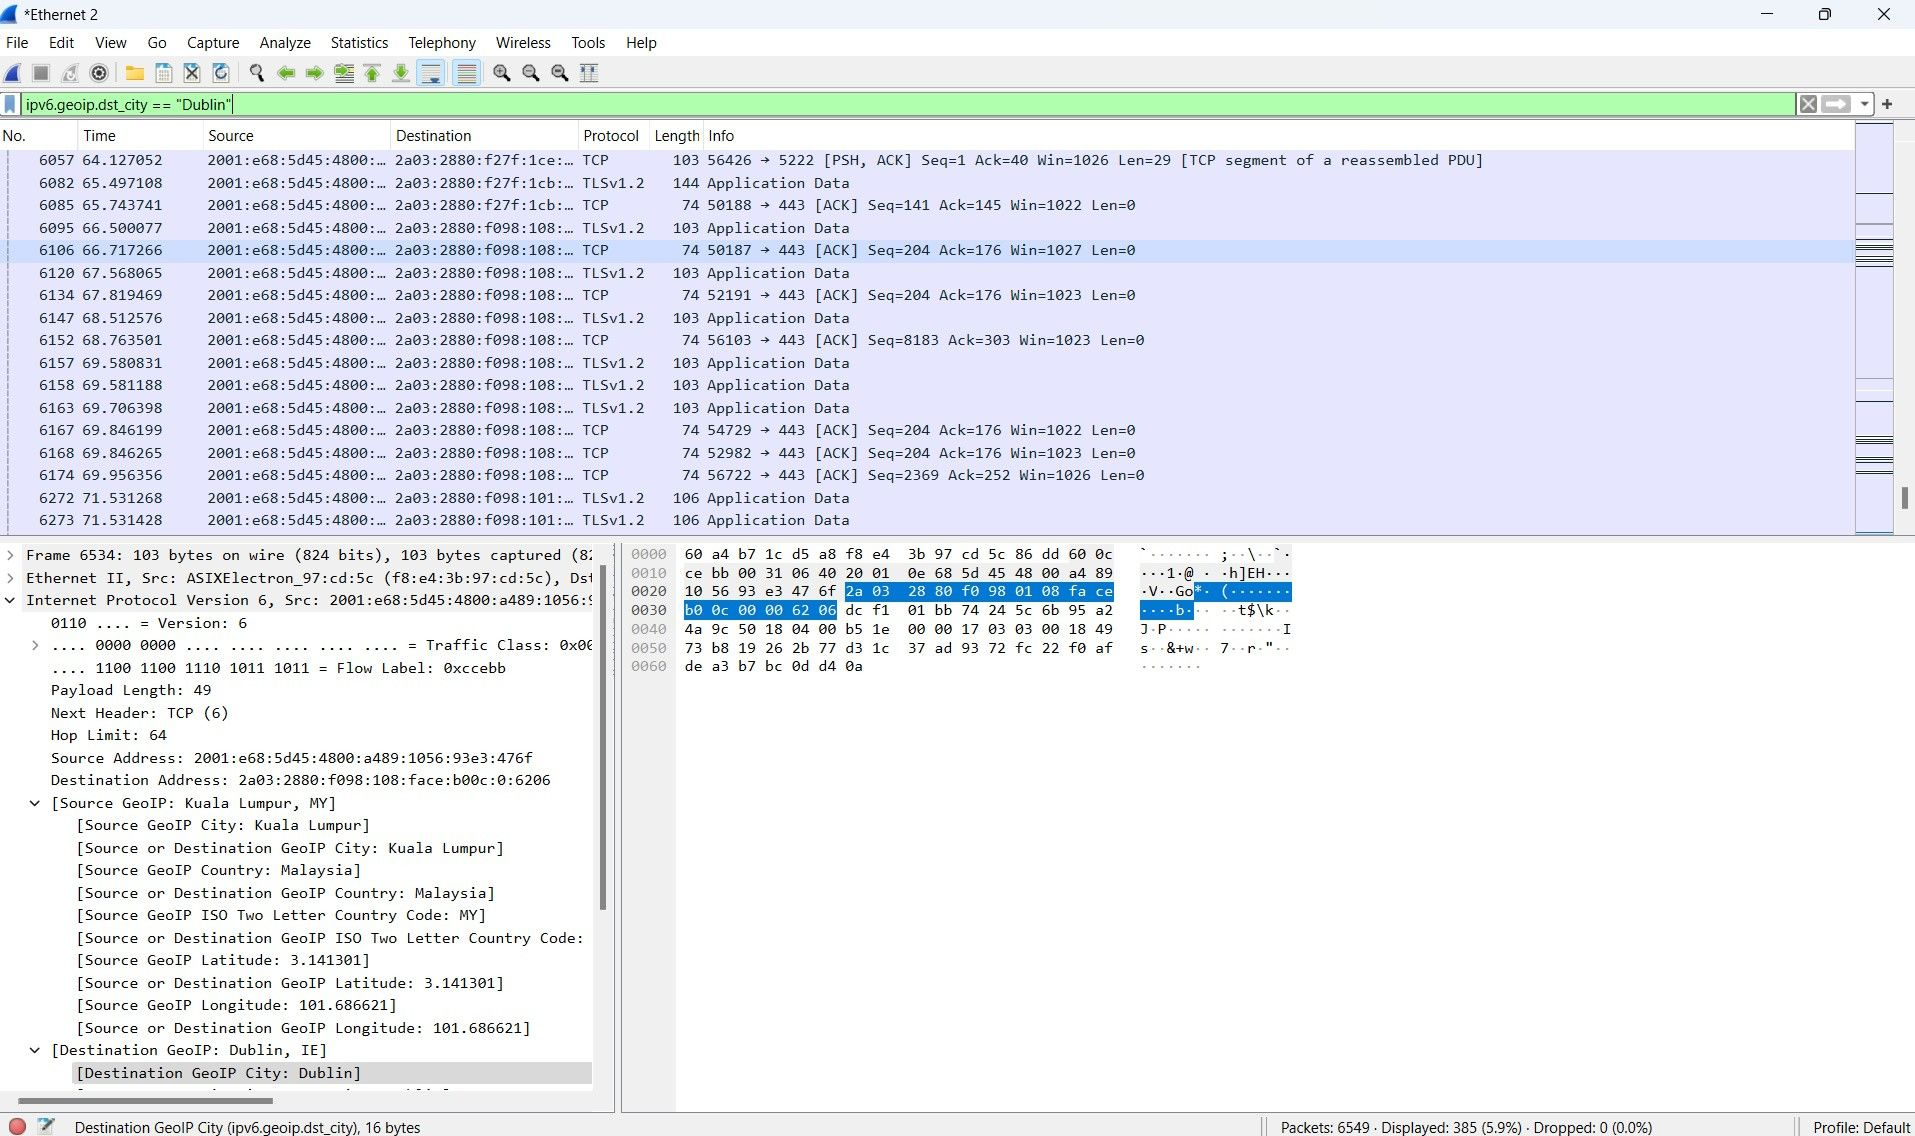Open the recent display filters dropdown

tap(1864, 104)
